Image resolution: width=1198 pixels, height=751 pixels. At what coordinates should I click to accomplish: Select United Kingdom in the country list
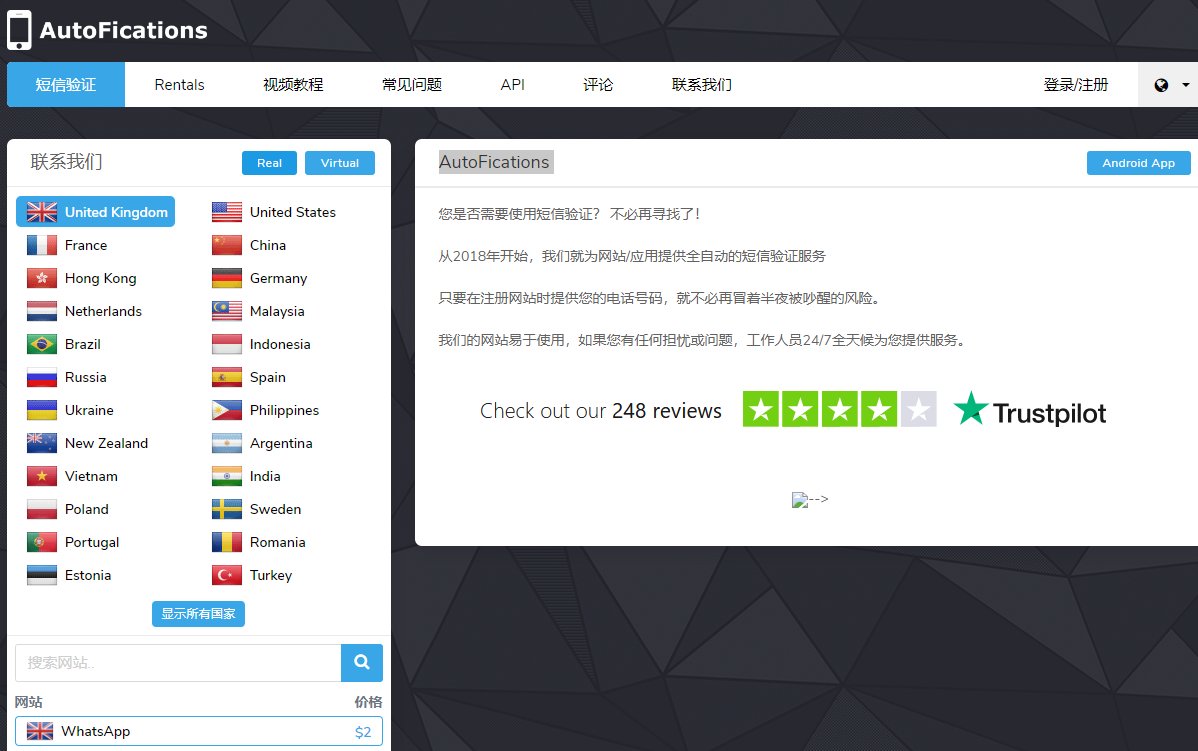point(96,212)
